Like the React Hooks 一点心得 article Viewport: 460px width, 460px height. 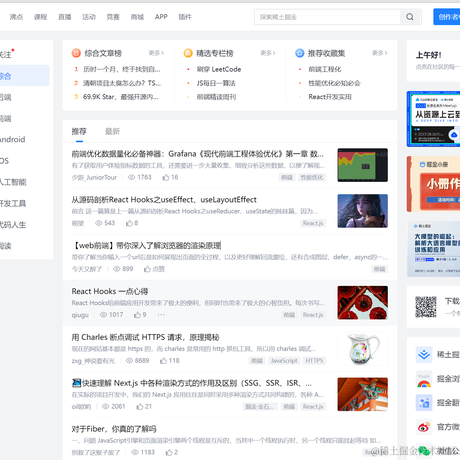(x=137, y=315)
